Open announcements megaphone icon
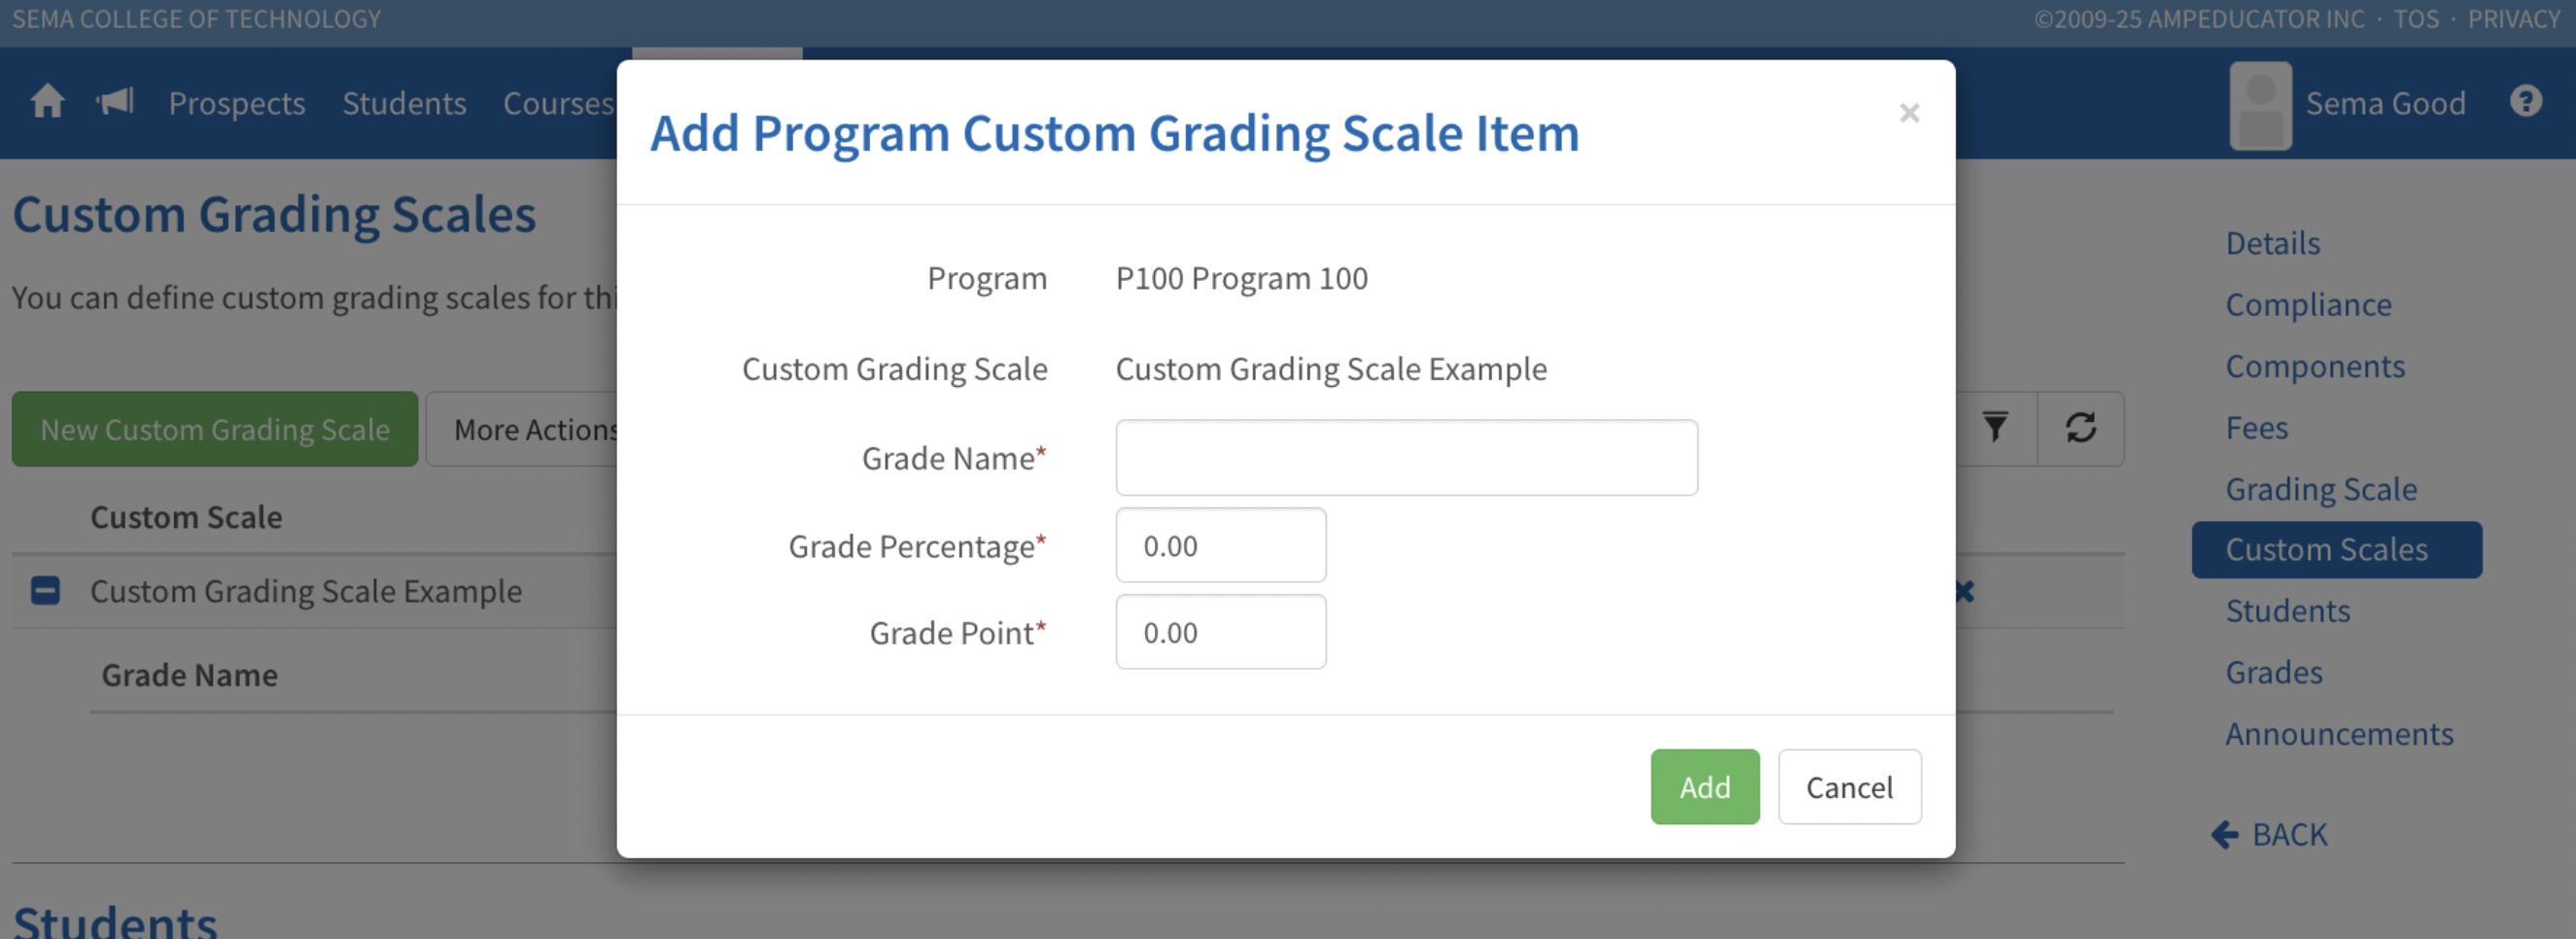Image resolution: width=2576 pixels, height=939 pixels. coord(115,102)
